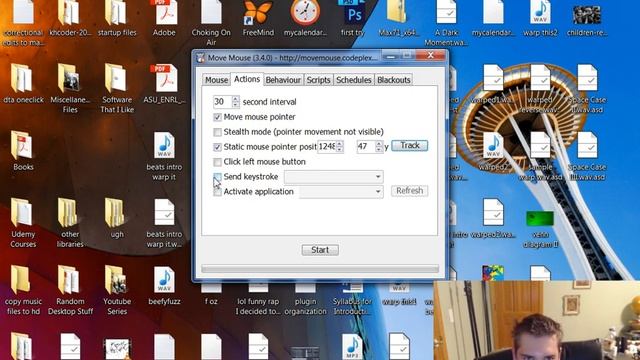Image resolution: width=640 pixels, height=360 pixels.
Task: Click the y position spinner arrows
Action: pyautogui.click(x=379, y=147)
